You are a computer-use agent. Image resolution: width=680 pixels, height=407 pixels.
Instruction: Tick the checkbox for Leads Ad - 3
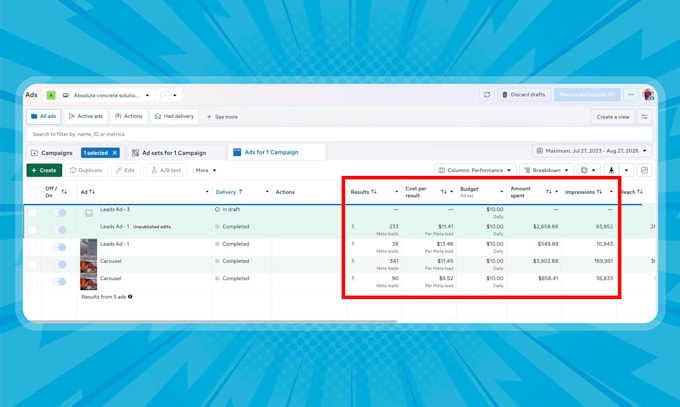pos(32,213)
